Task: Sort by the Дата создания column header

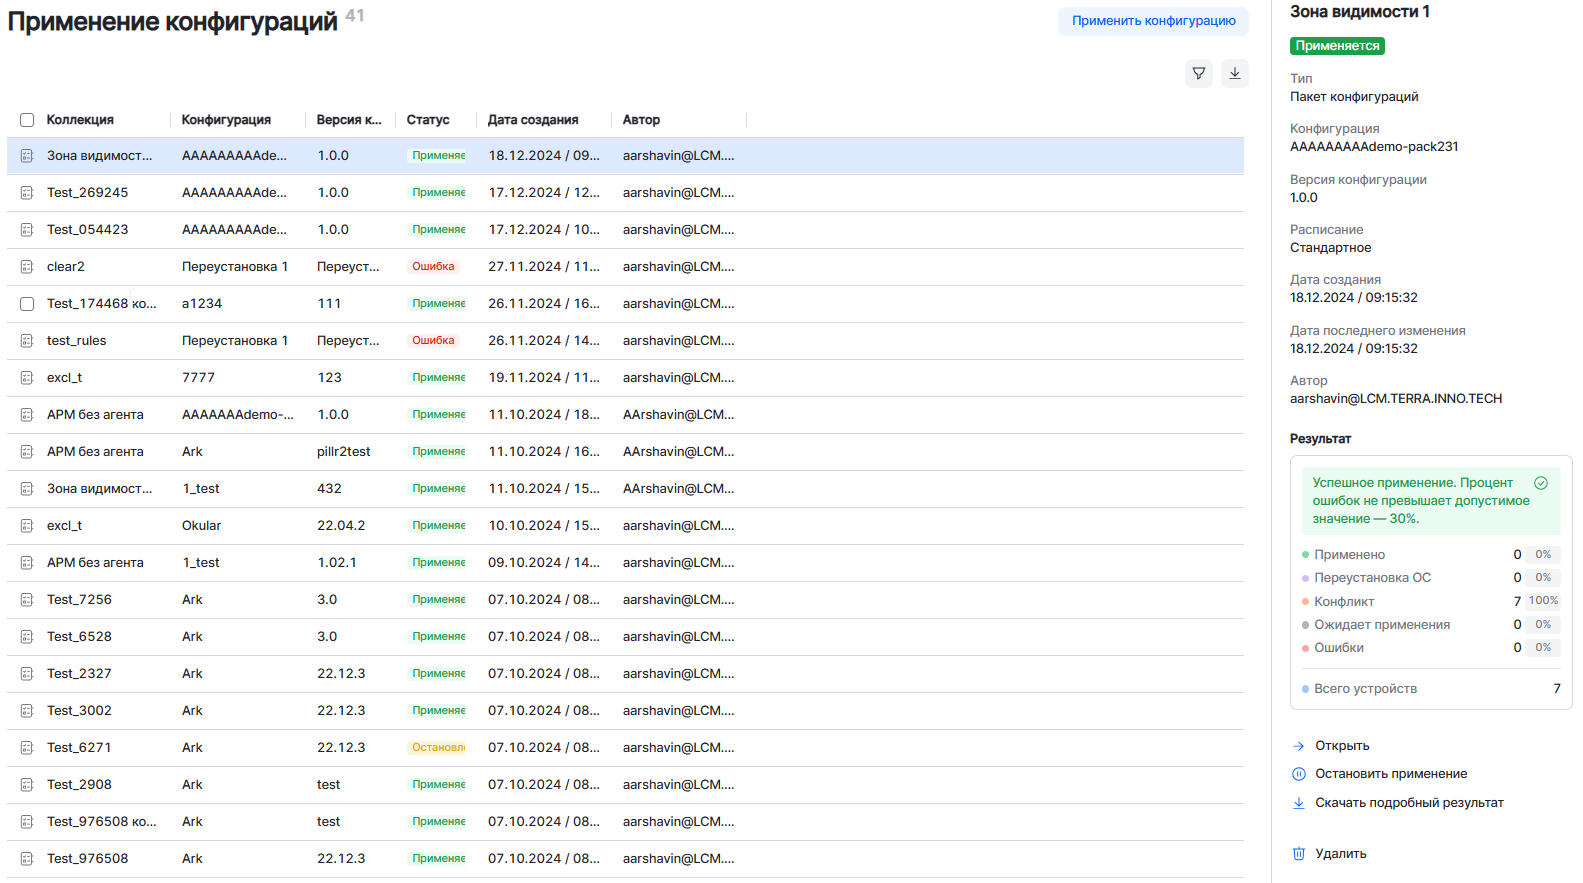Action: click(x=532, y=120)
